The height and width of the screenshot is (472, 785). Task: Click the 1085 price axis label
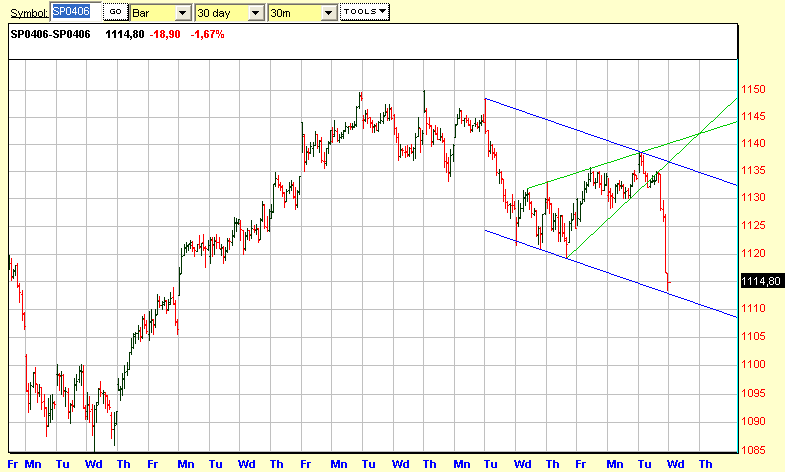(753, 450)
